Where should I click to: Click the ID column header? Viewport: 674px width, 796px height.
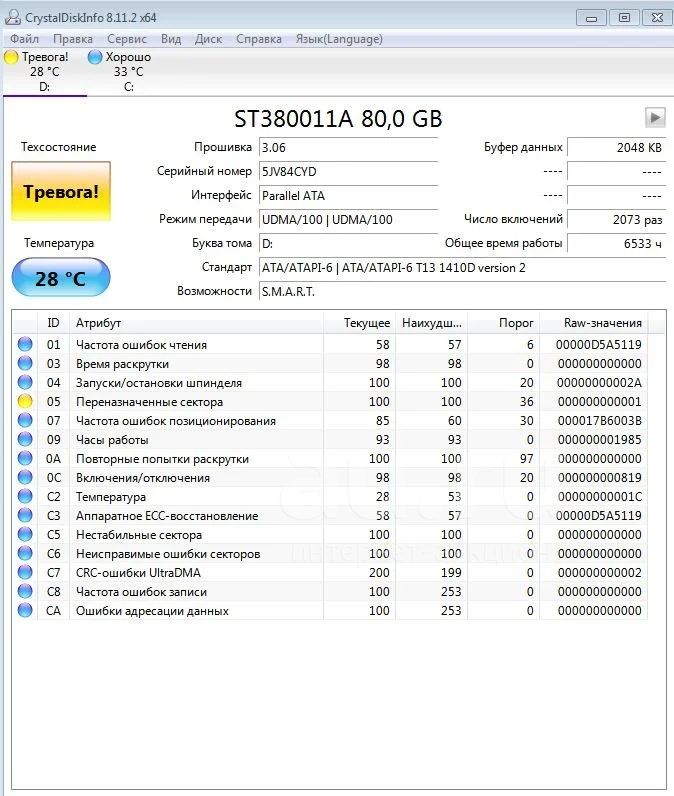(x=53, y=322)
